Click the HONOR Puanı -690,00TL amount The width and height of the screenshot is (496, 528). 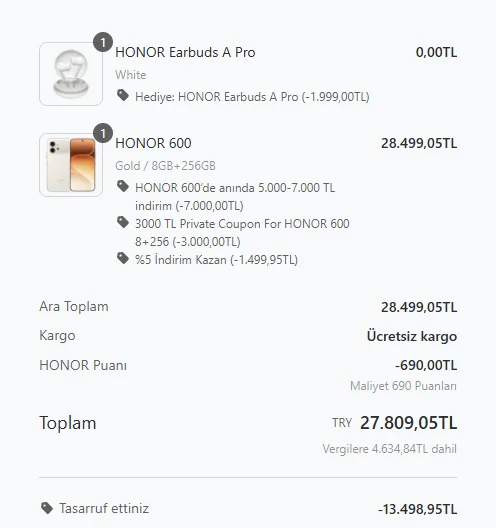tap(426, 365)
